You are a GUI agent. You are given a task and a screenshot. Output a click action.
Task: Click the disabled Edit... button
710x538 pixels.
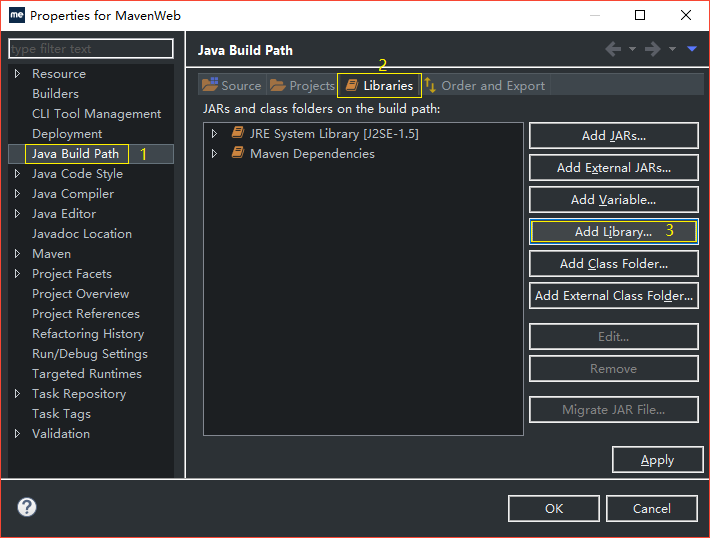coord(614,336)
